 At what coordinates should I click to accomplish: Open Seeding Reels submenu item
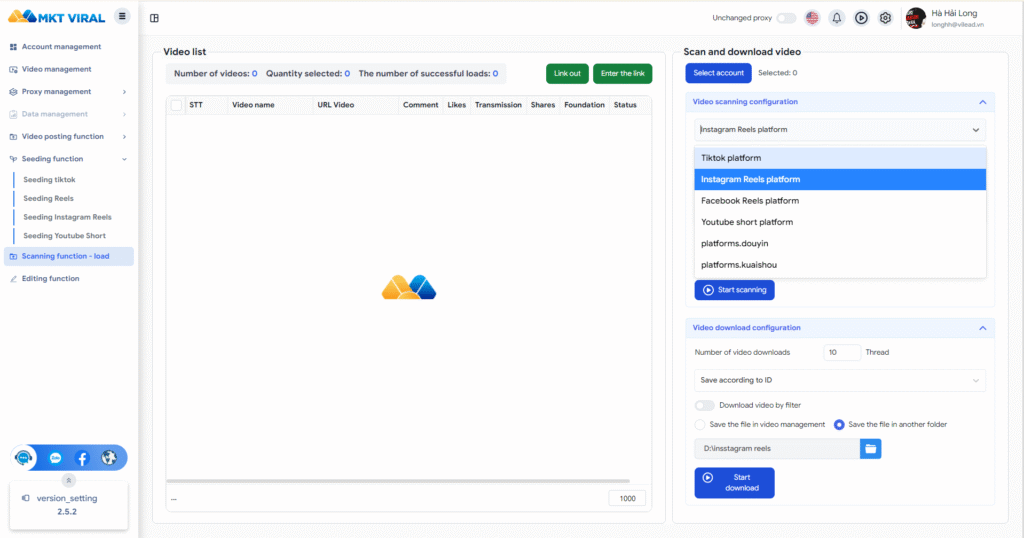48,198
